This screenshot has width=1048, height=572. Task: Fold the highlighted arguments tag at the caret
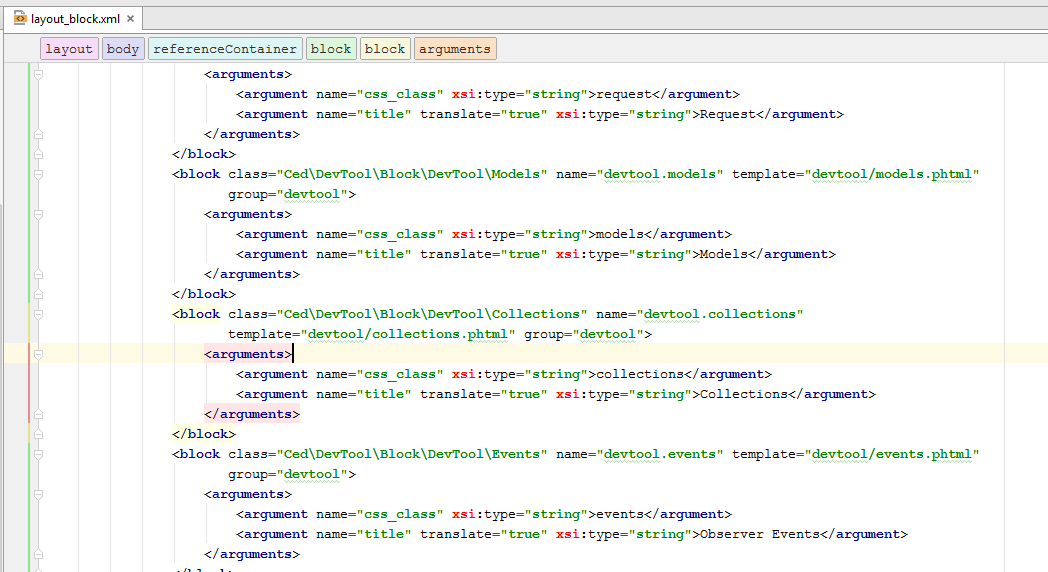click(x=38, y=354)
